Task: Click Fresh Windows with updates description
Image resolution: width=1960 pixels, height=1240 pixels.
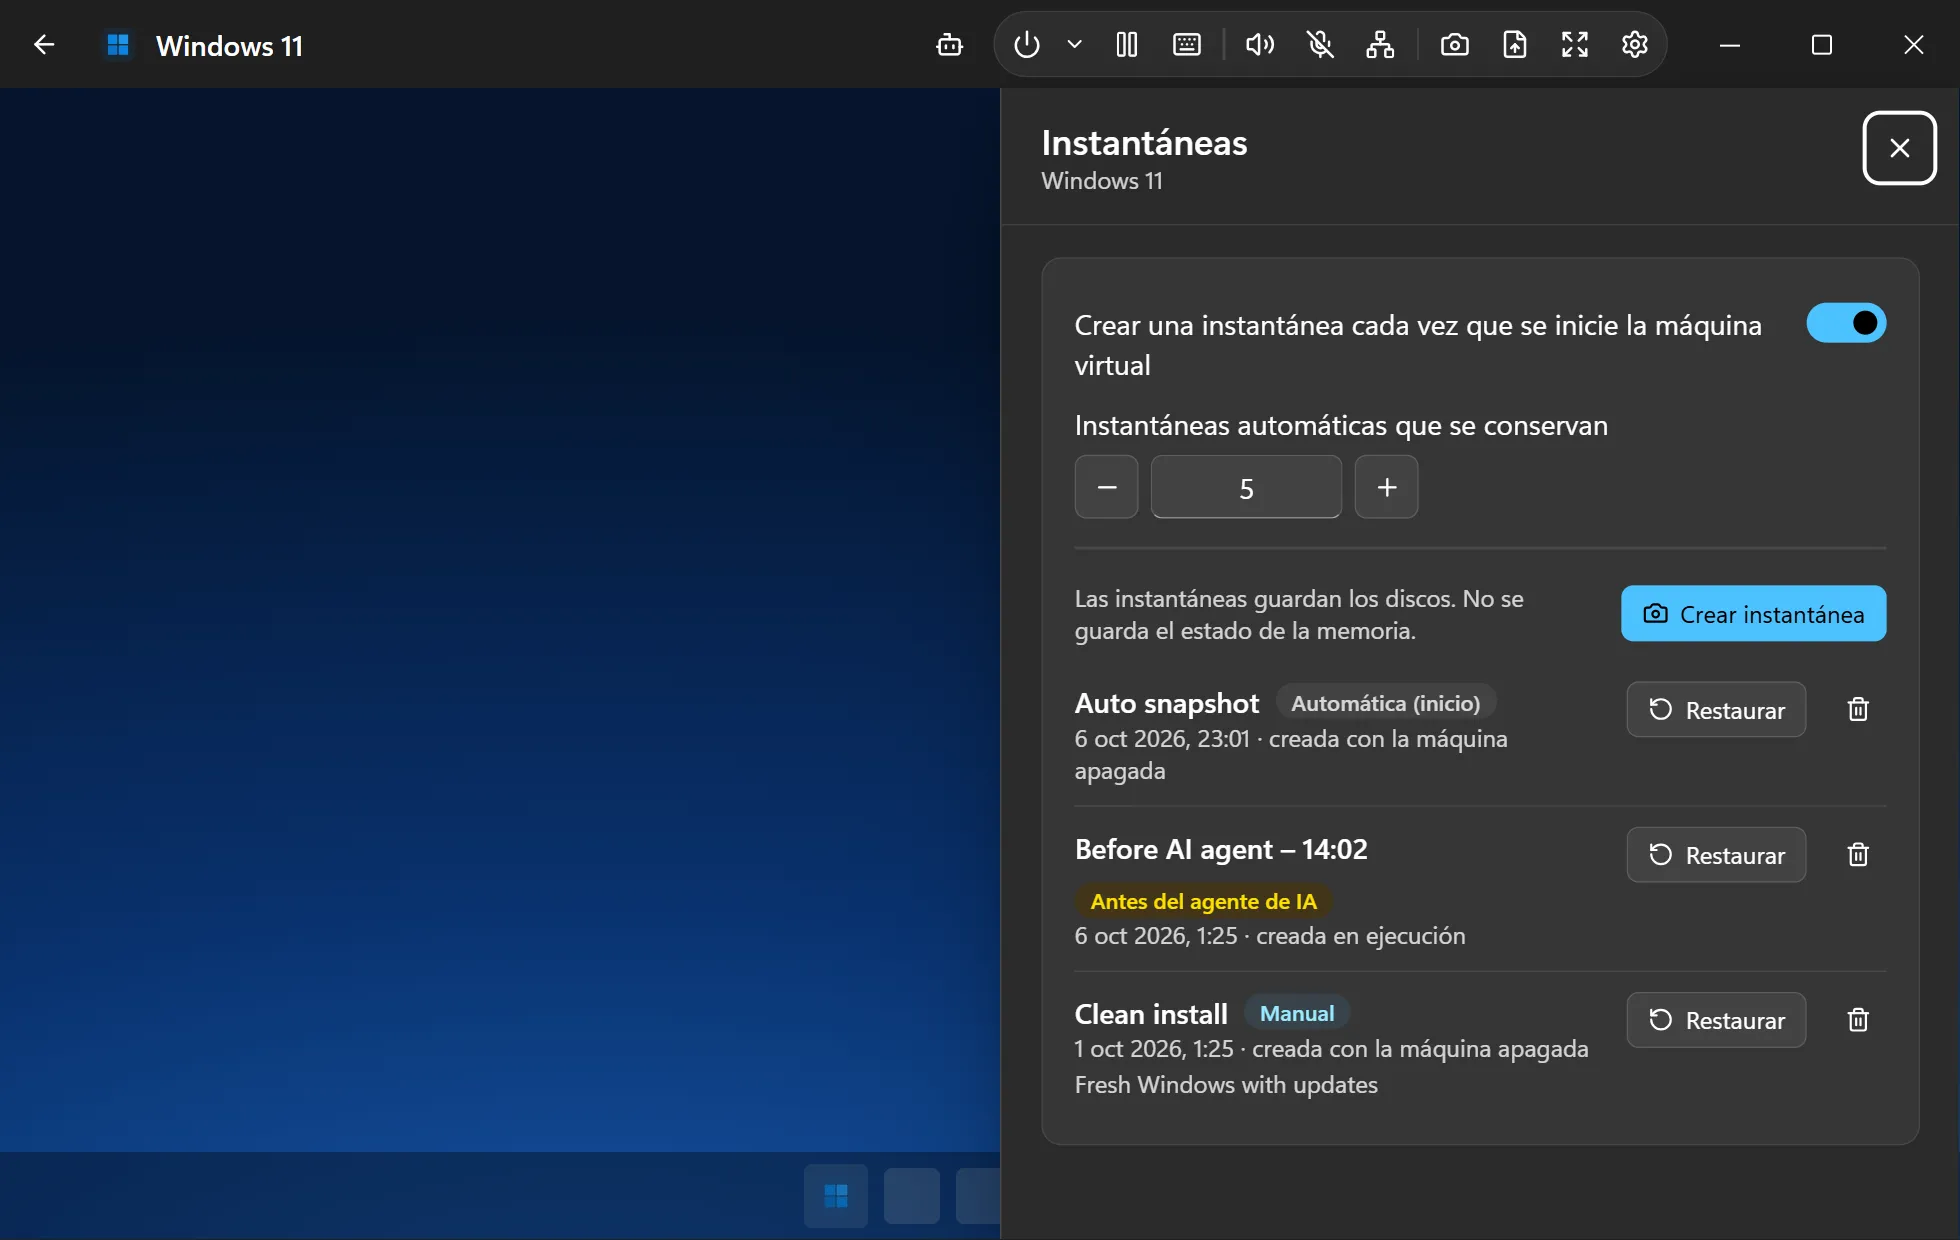Action: coord(1226,1085)
